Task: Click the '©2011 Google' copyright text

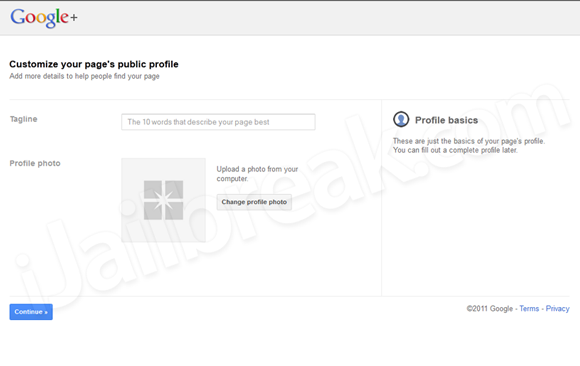Action: [490, 309]
